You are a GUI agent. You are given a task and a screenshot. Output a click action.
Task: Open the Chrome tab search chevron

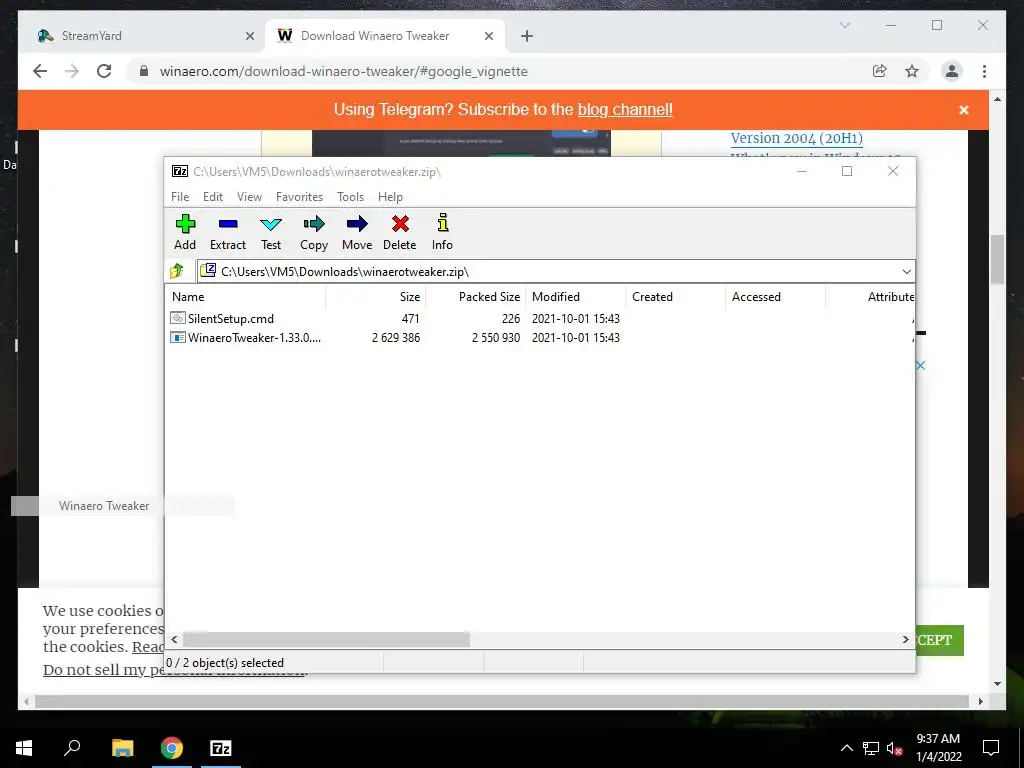tap(844, 25)
